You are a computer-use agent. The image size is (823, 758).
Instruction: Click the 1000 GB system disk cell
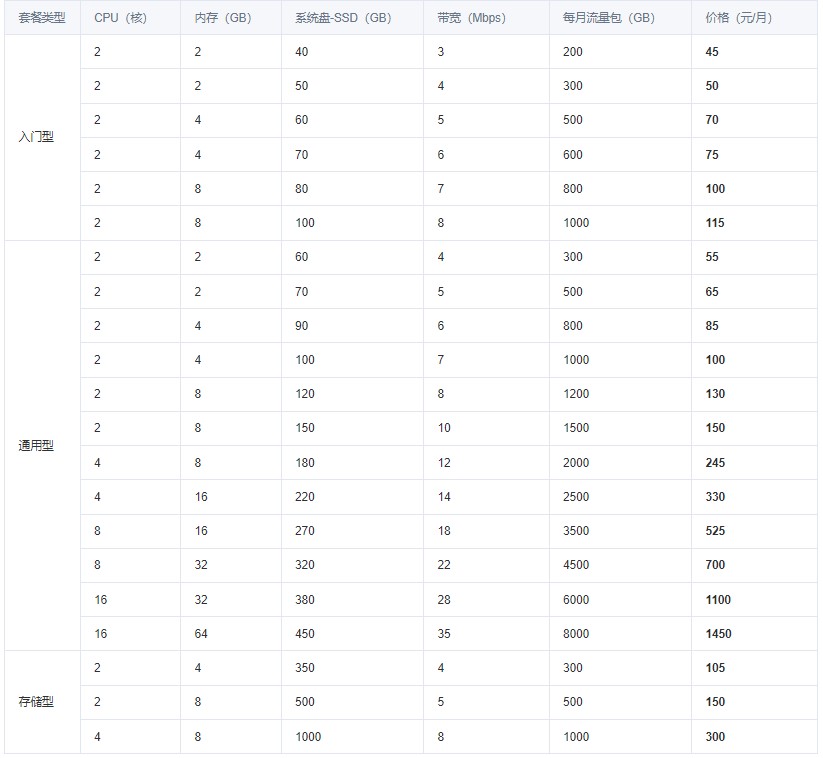pos(352,736)
